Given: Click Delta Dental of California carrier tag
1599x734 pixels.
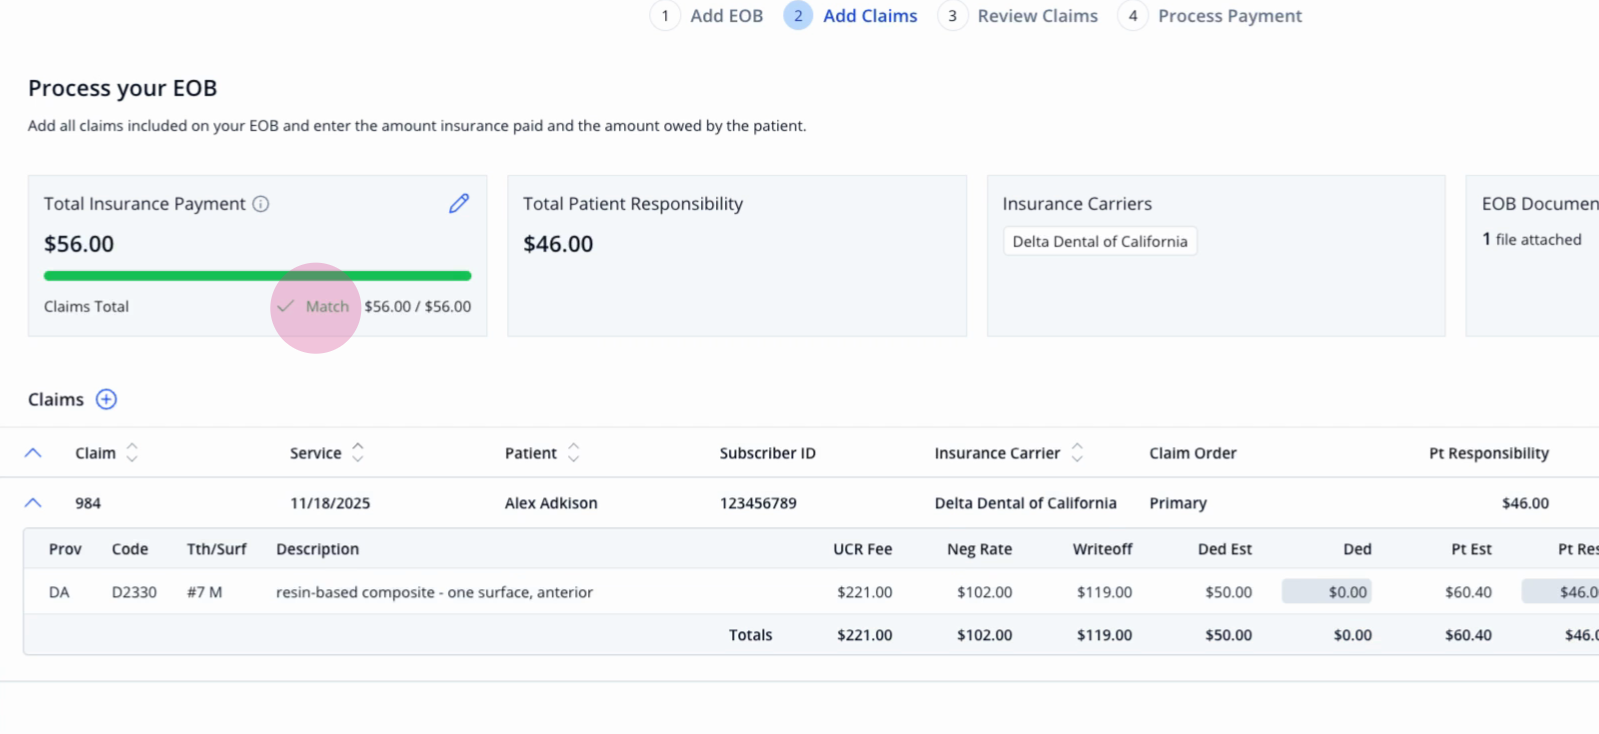Looking at the screenshot, I should tap(1100, 242).
